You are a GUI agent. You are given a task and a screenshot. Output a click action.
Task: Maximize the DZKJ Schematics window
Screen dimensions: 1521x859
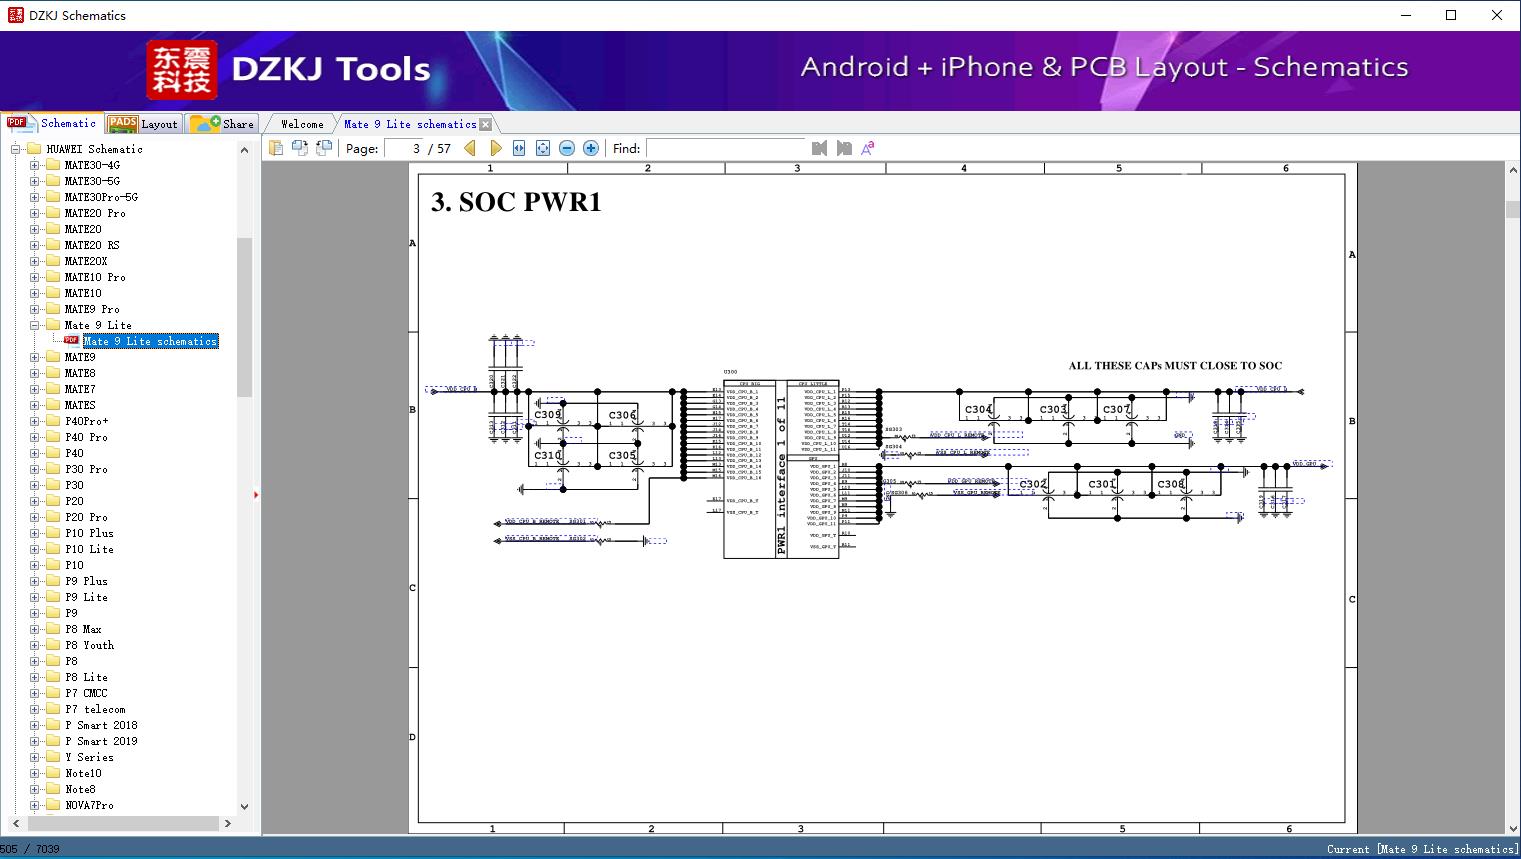tap(1451, 15)
